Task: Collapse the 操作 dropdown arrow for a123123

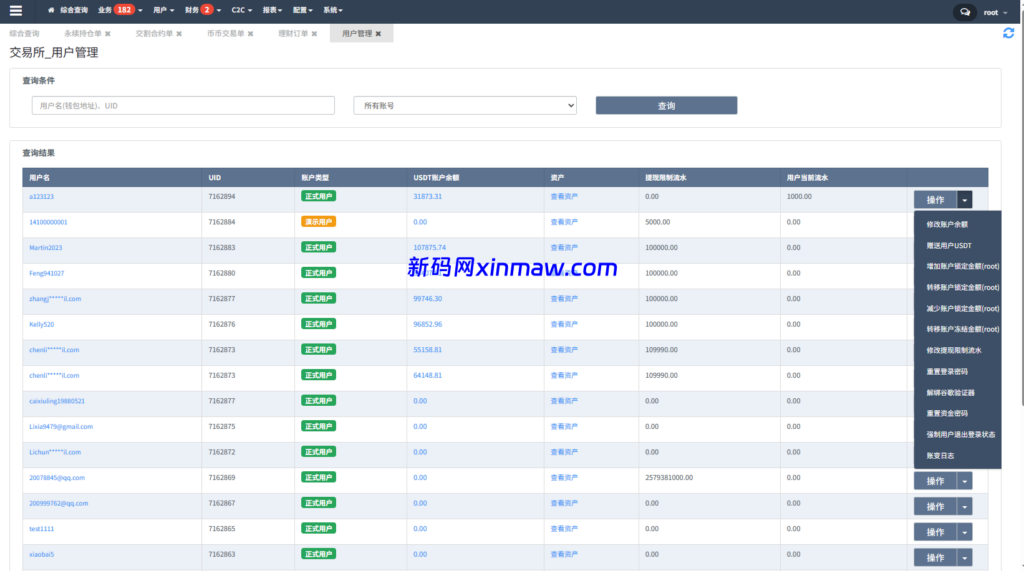Action: click(x=965, y=200)
